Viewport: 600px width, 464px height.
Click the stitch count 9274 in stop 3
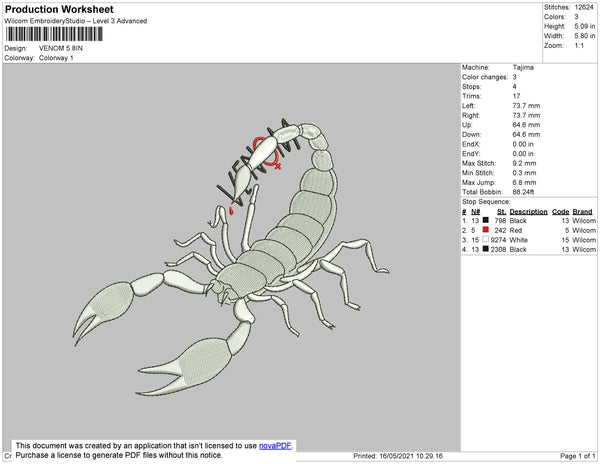pyautogui.click(x=498, y=240)
